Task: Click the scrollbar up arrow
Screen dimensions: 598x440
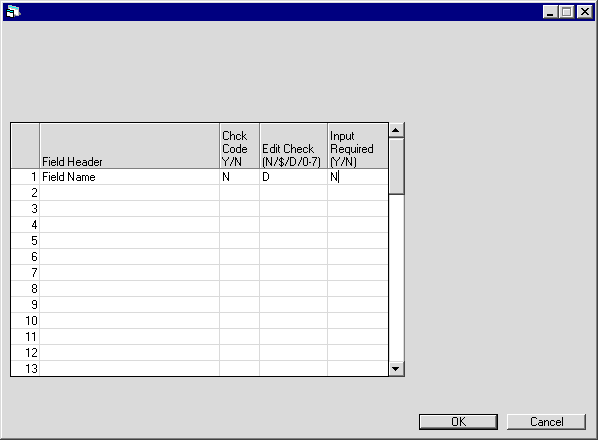Action: click(x=396, y=130)
